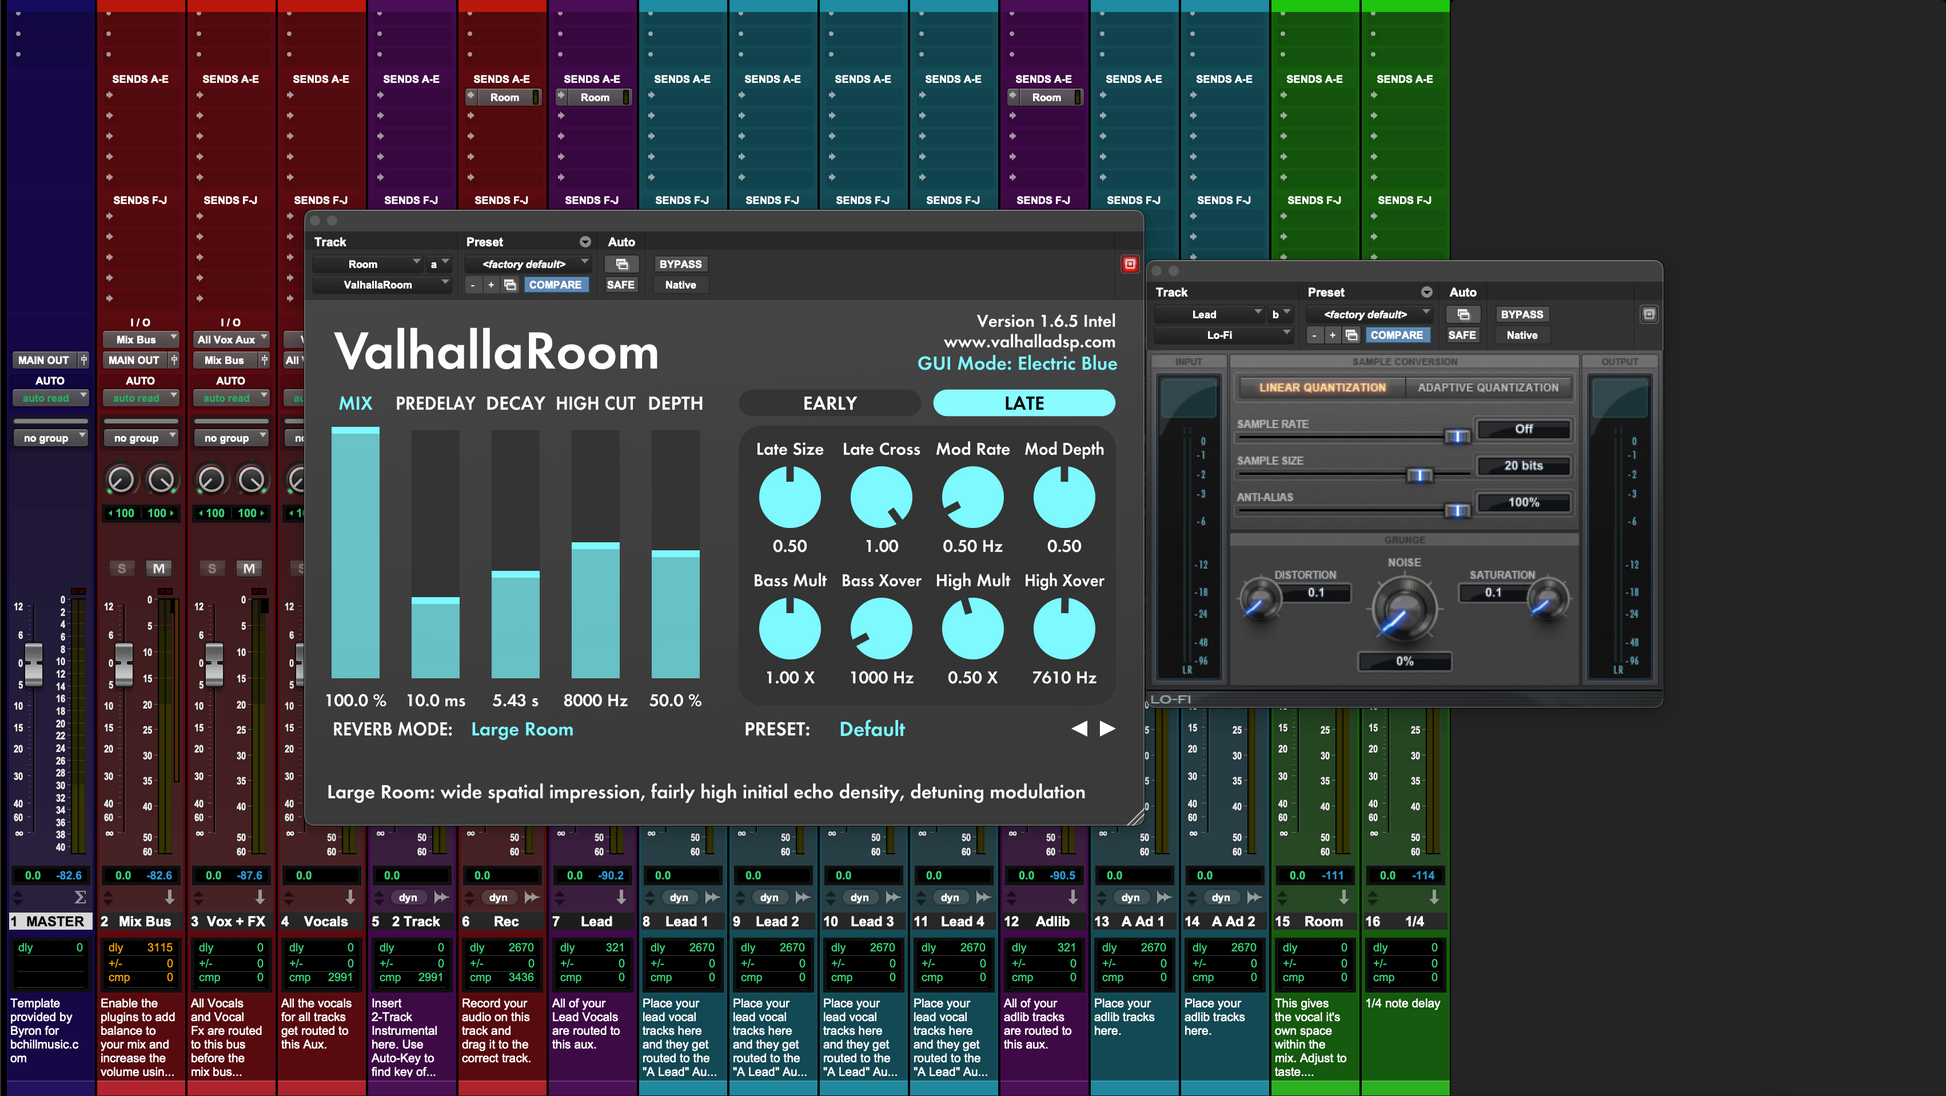Switch to the EARLY tab in ValhallaRoom
The image size is (1946, 1096).
tap(829, 403)
